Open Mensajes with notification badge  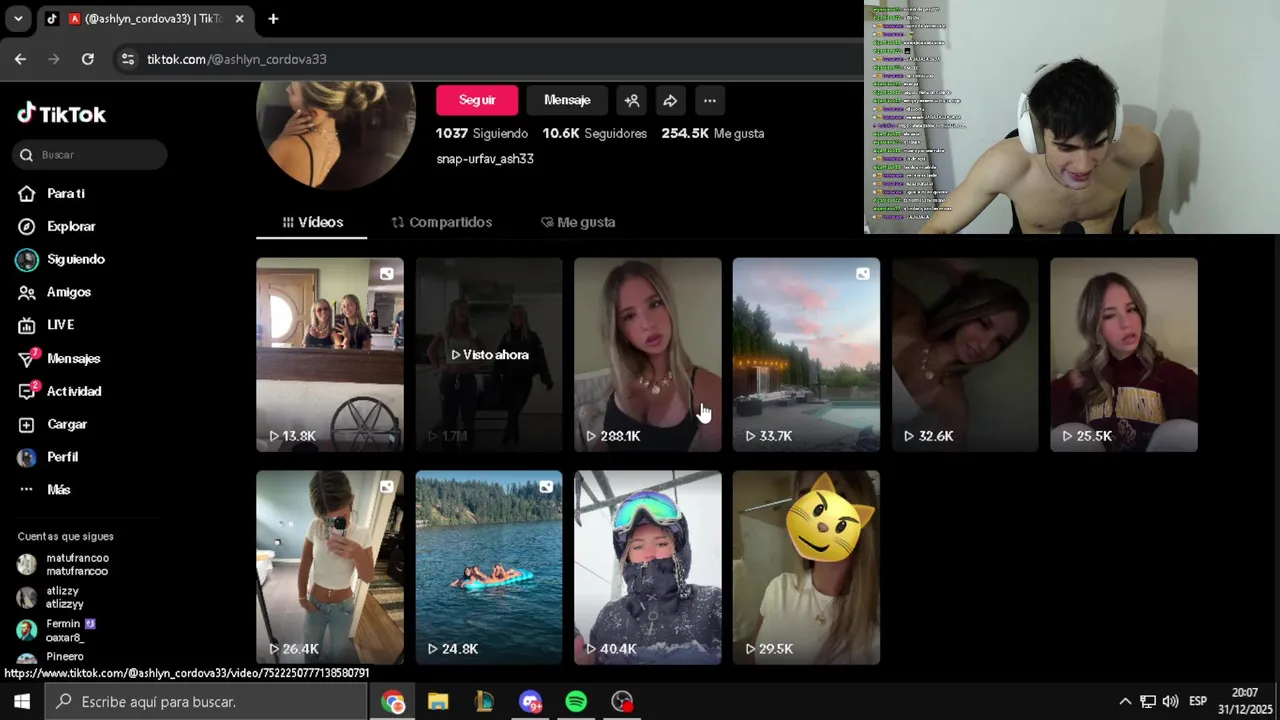60,358
